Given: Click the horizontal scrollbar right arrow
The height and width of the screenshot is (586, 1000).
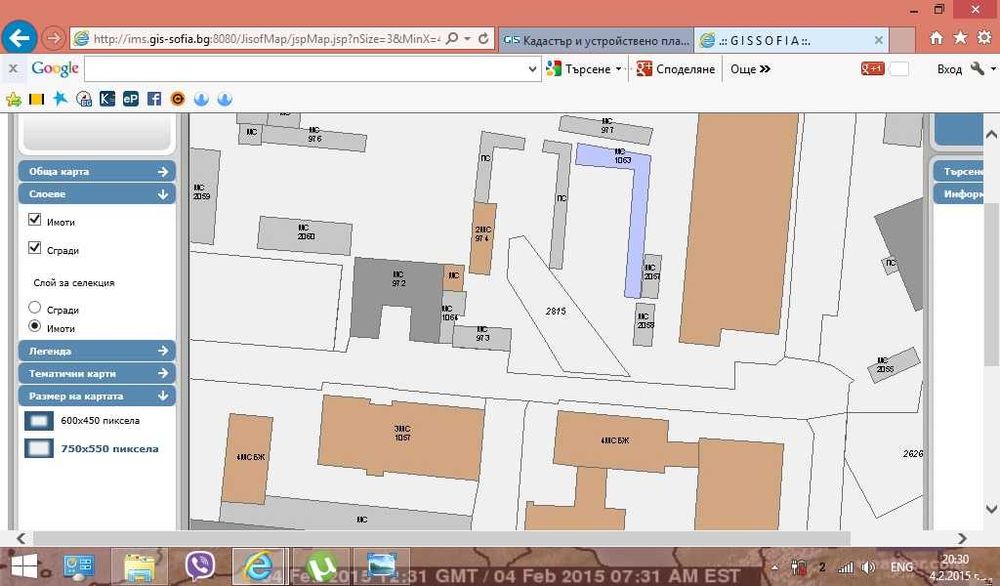Looking at the screenshot, I should [962, 539].
